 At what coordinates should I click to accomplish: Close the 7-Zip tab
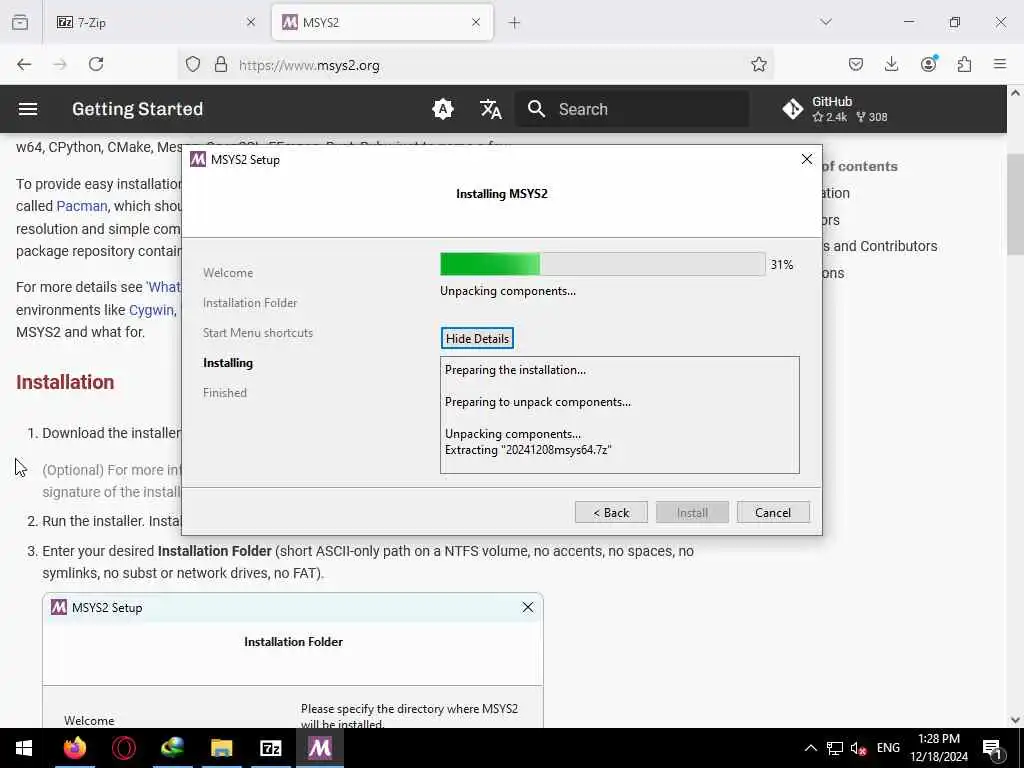251,22
